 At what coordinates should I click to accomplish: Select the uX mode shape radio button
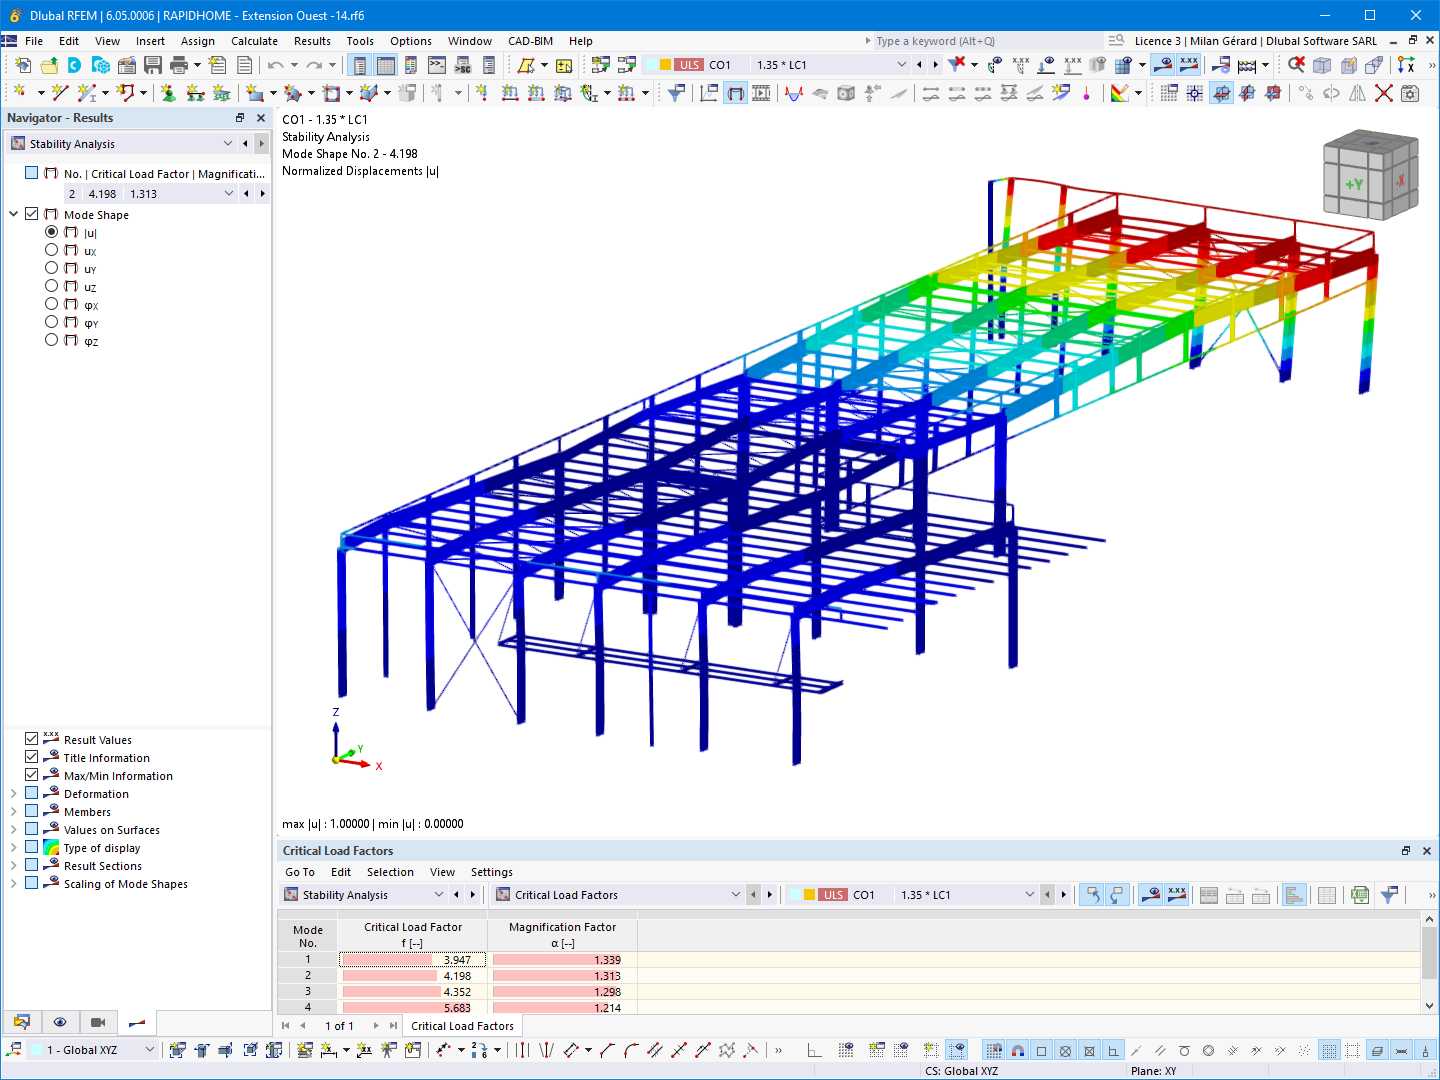tap(51, 250)
